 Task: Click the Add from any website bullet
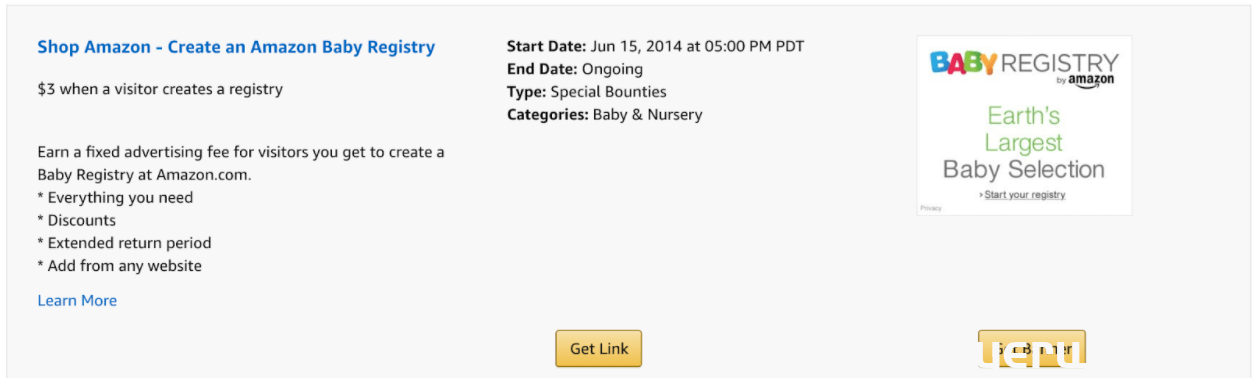(x=119, y=266)
